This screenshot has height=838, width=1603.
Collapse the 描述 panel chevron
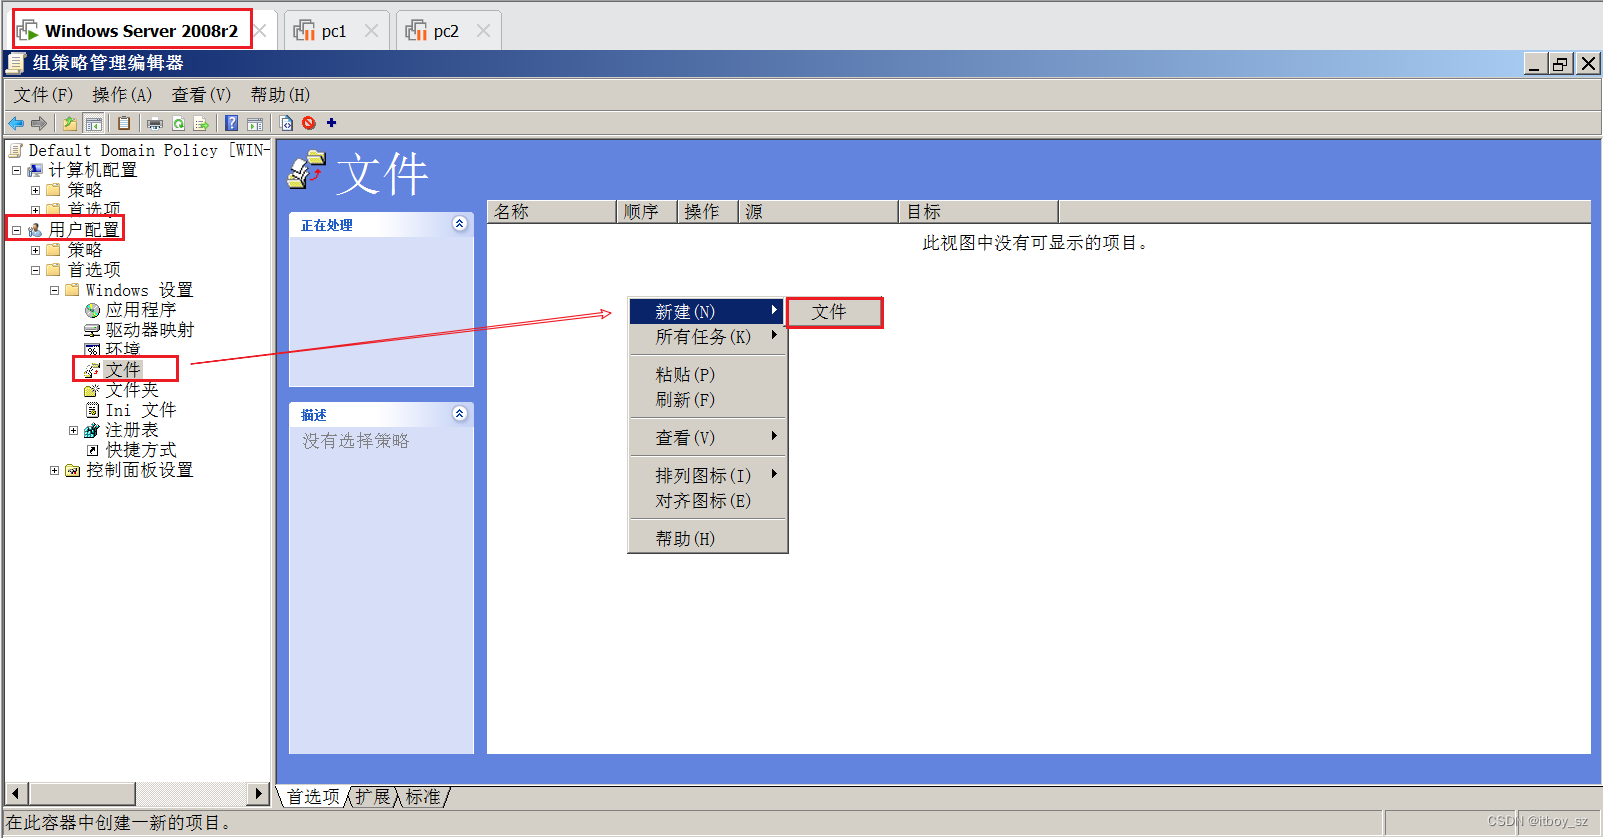point(459,413)
